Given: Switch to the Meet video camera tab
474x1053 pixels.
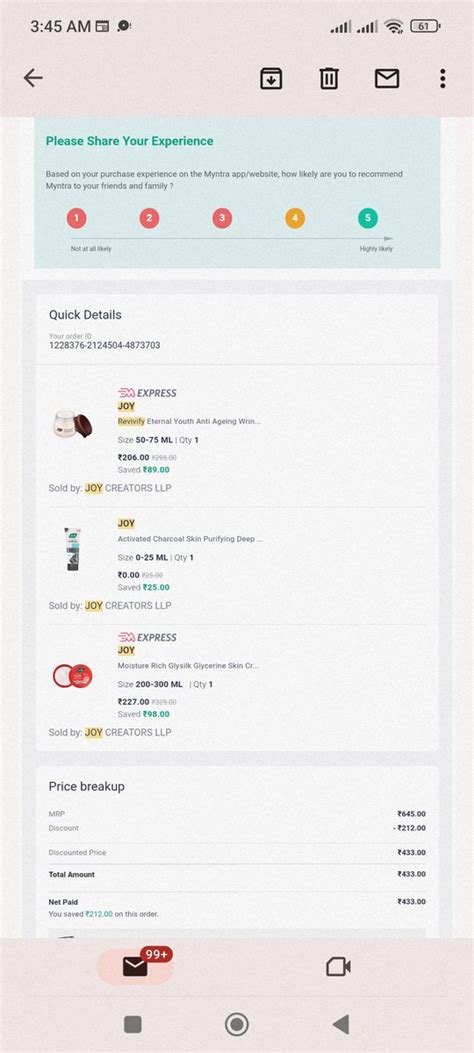Looking at the screenshot, I should [338, 967].
